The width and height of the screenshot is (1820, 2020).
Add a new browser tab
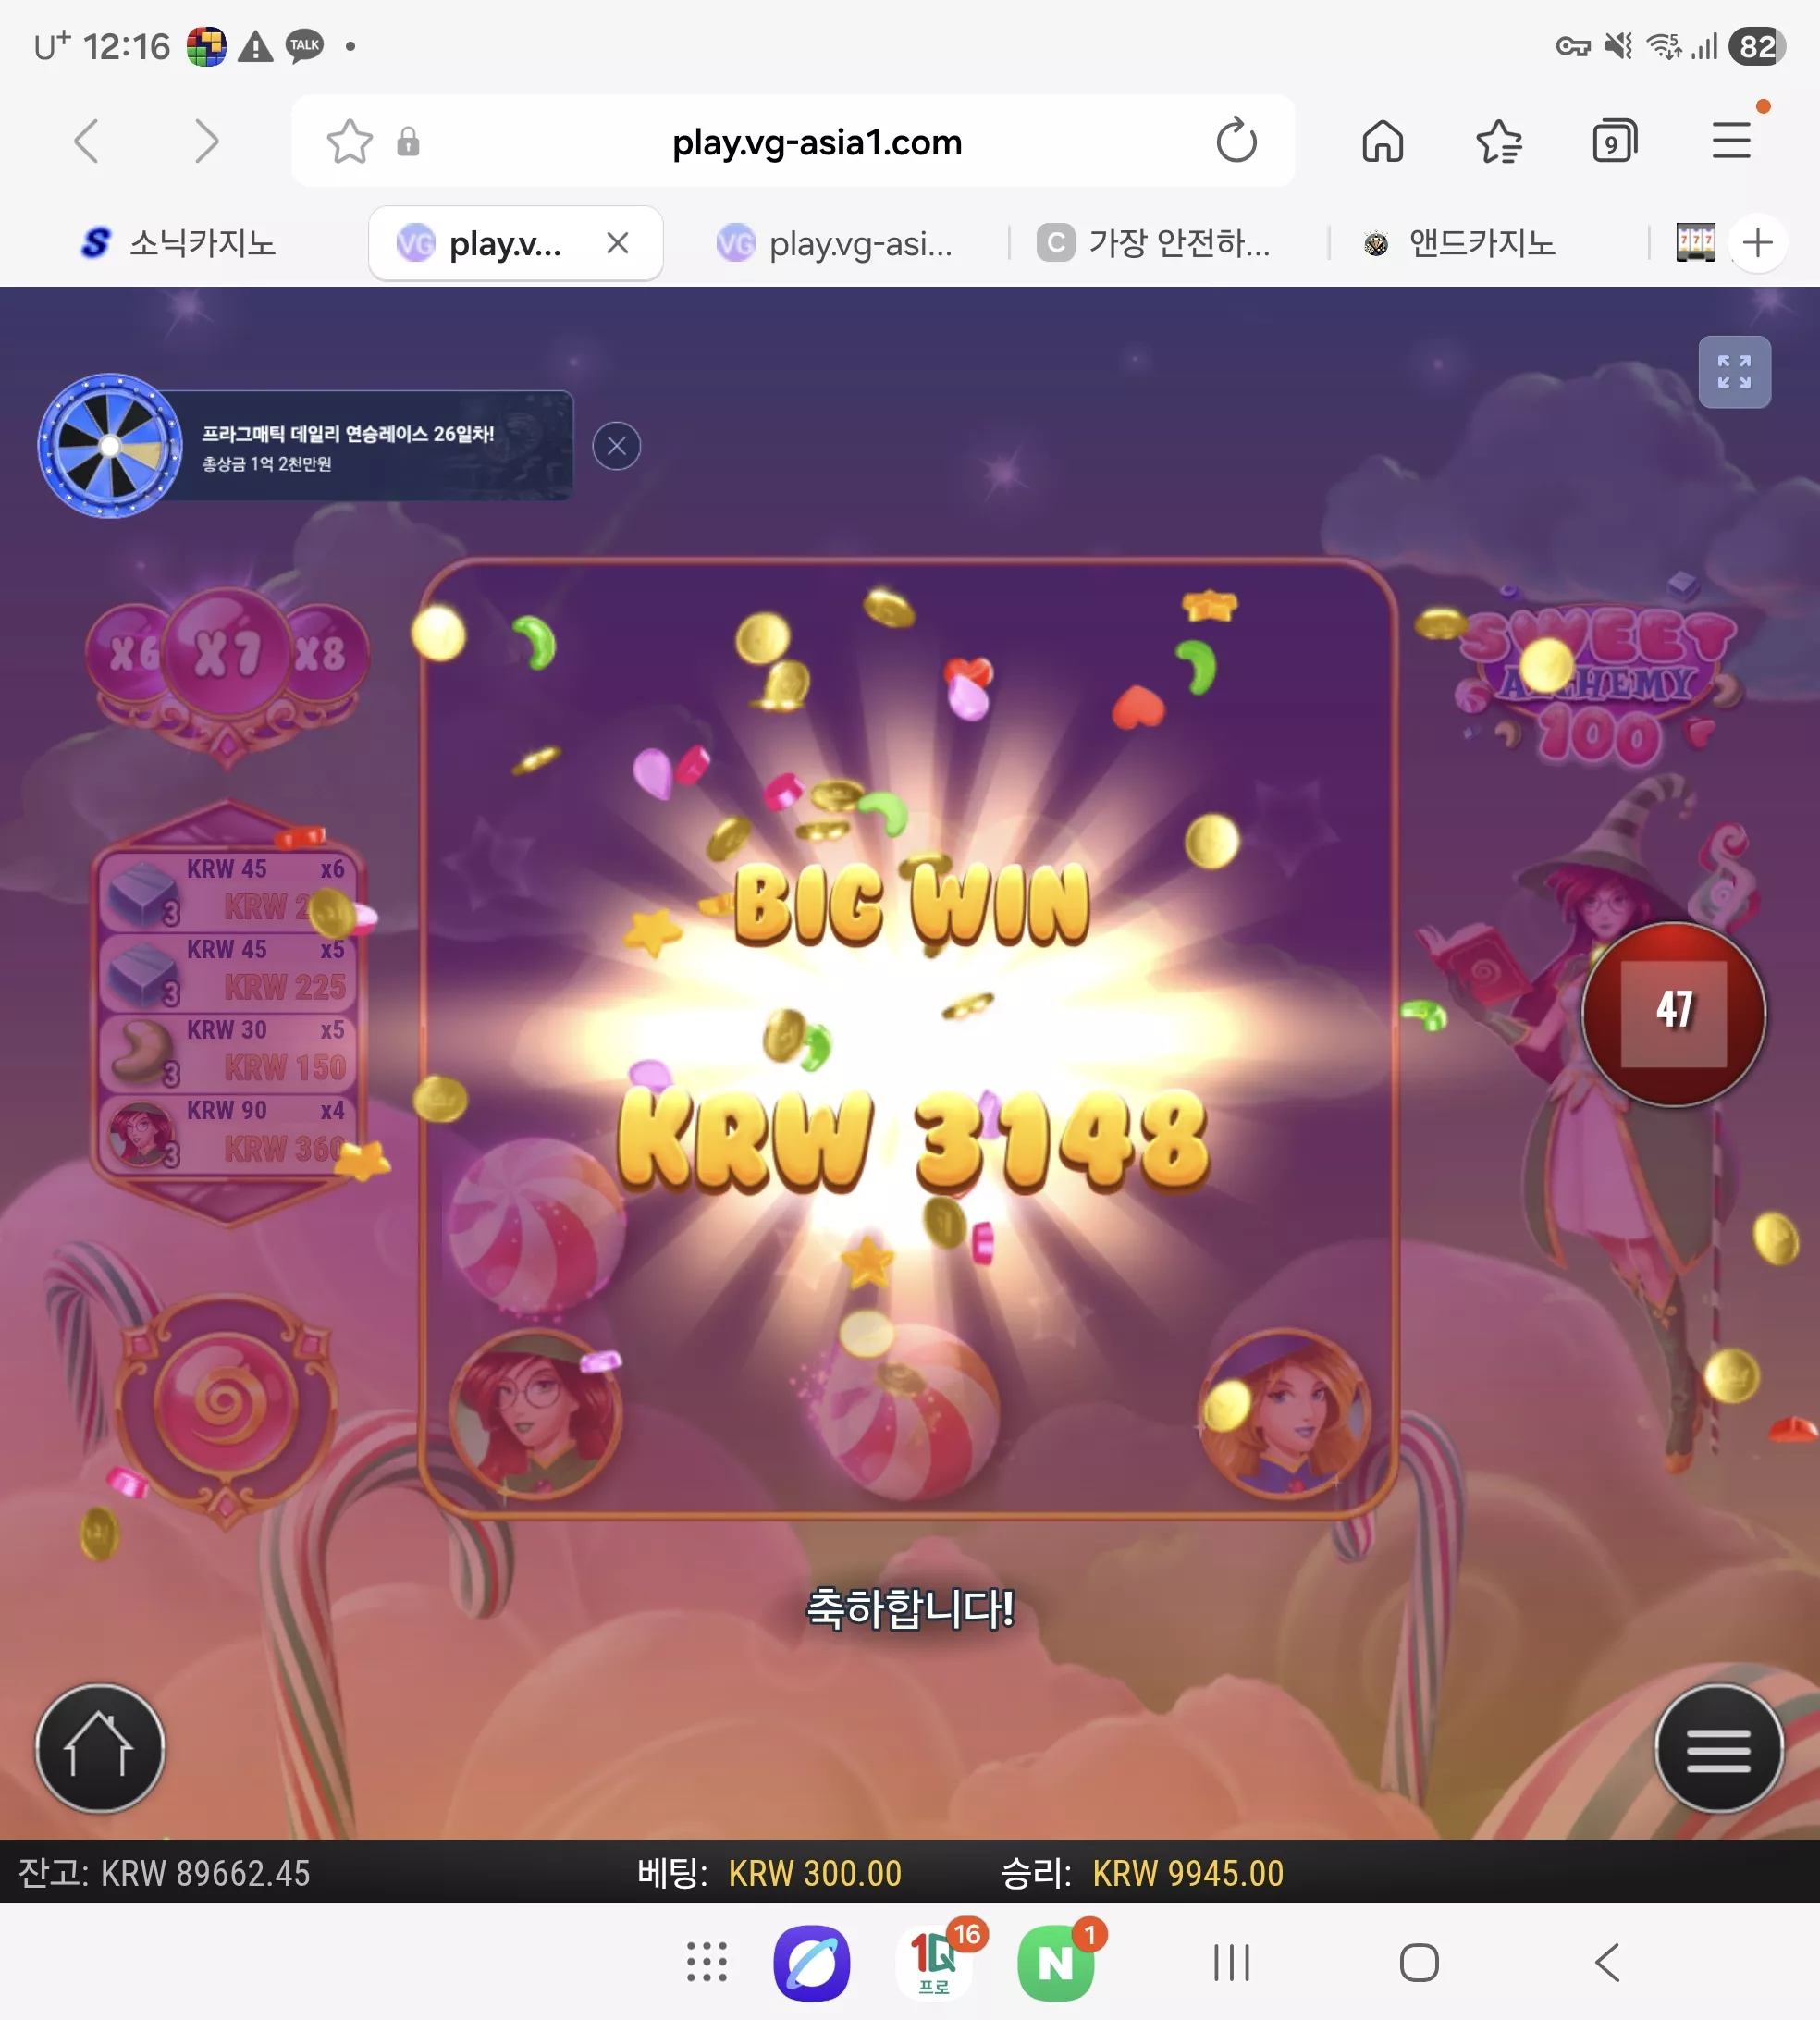point(1757,243)
